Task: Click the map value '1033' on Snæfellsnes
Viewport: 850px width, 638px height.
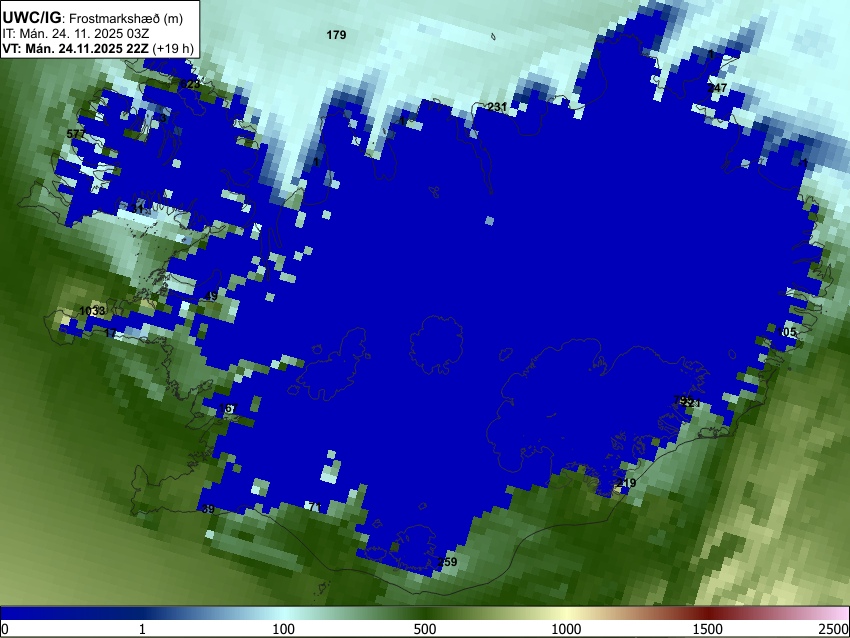Action: pos(93,311)
